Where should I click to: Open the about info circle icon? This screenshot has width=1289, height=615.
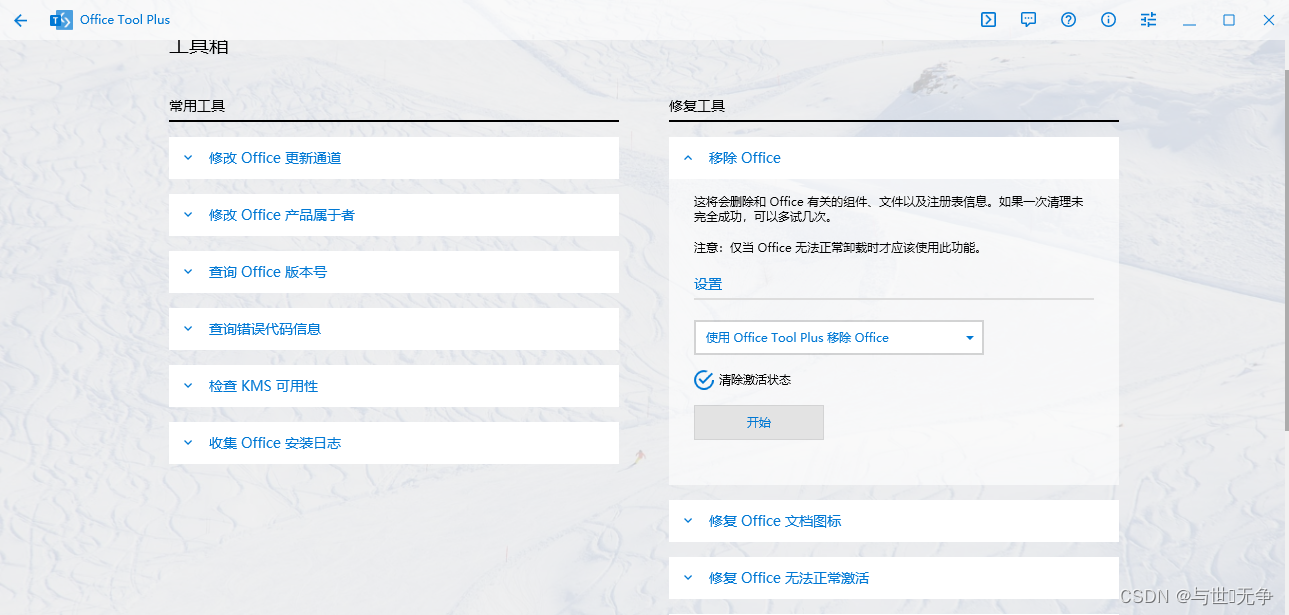click(x=1108, y=20)
